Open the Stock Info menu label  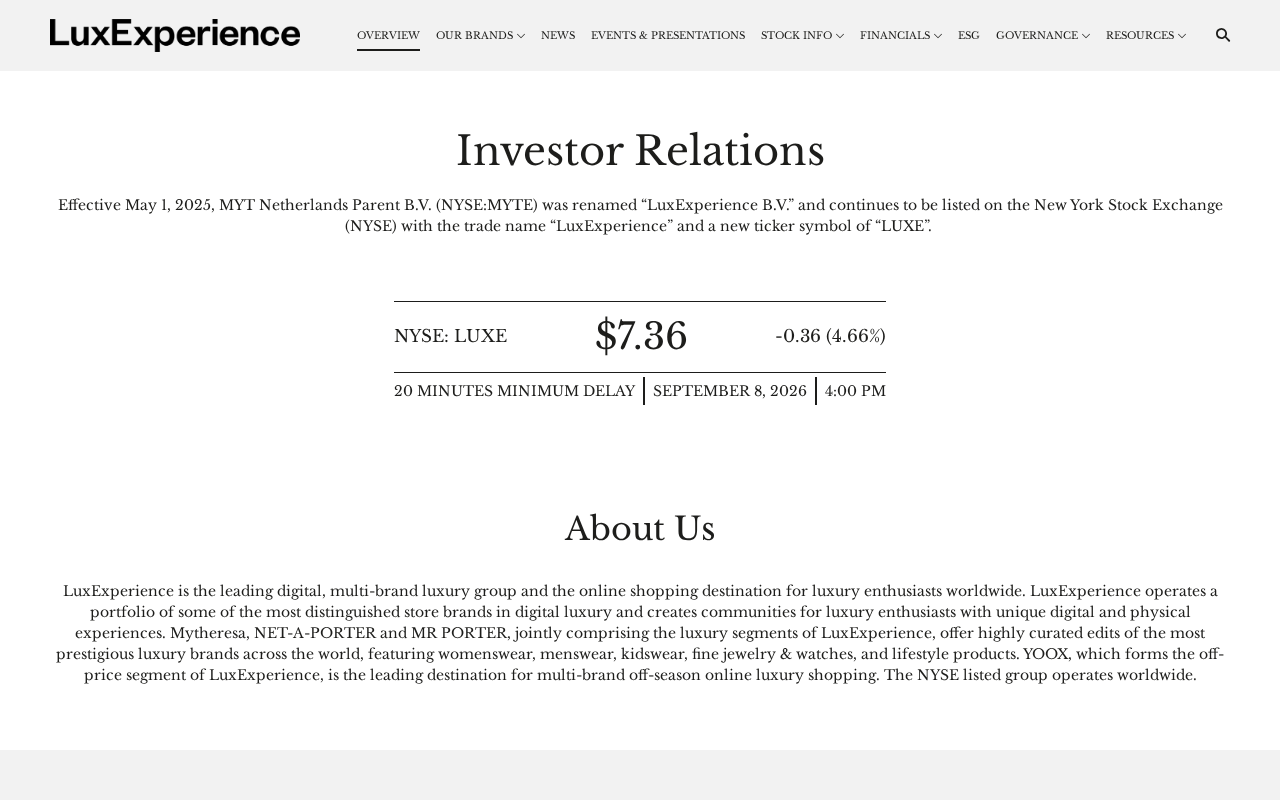click(796, 36)
